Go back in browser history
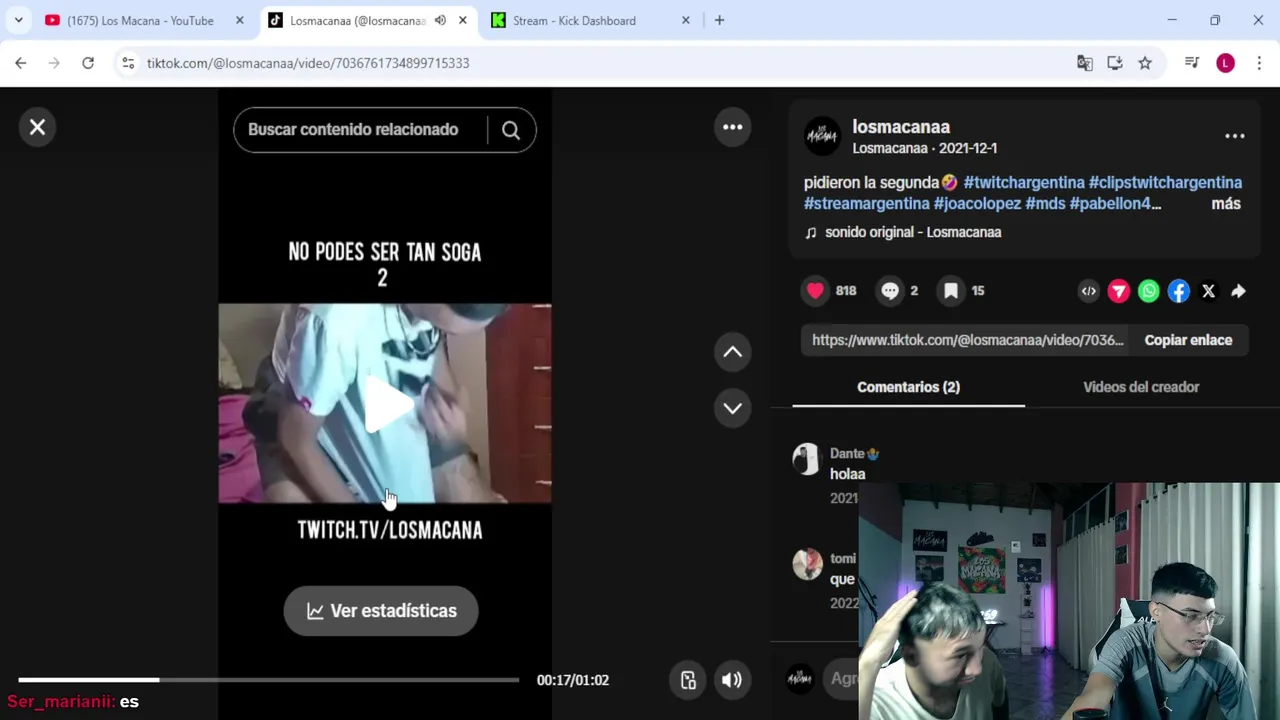 [x=21, y=63]
